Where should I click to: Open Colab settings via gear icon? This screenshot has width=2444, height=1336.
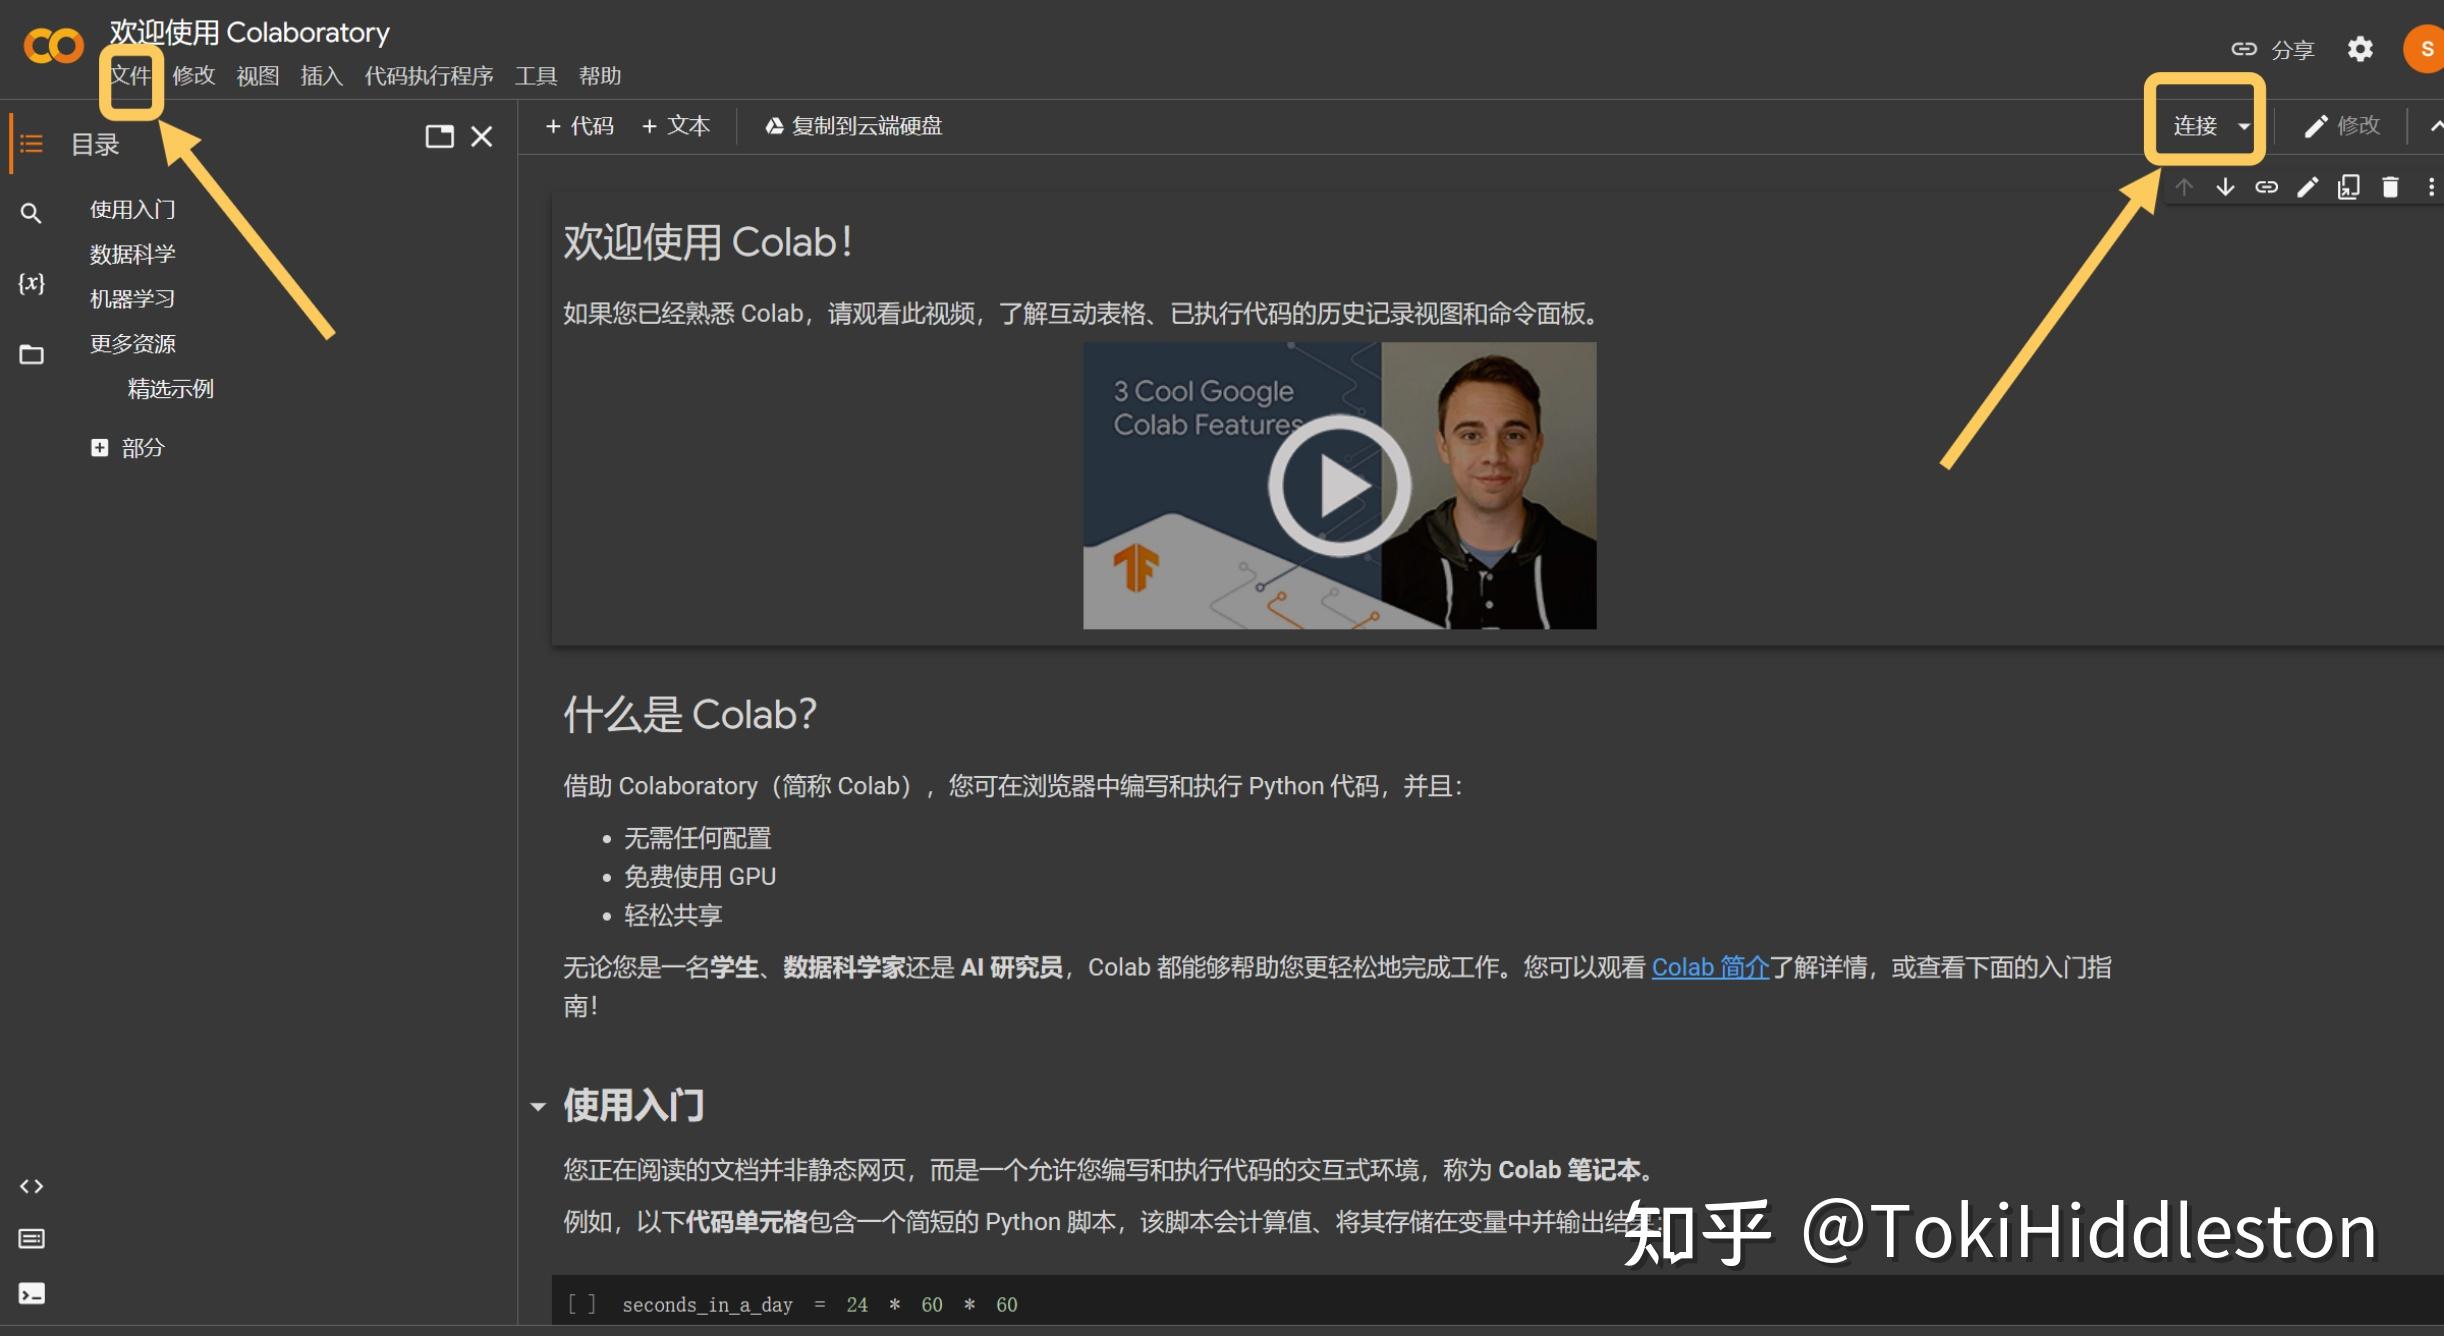click(x=2360, y=49)
